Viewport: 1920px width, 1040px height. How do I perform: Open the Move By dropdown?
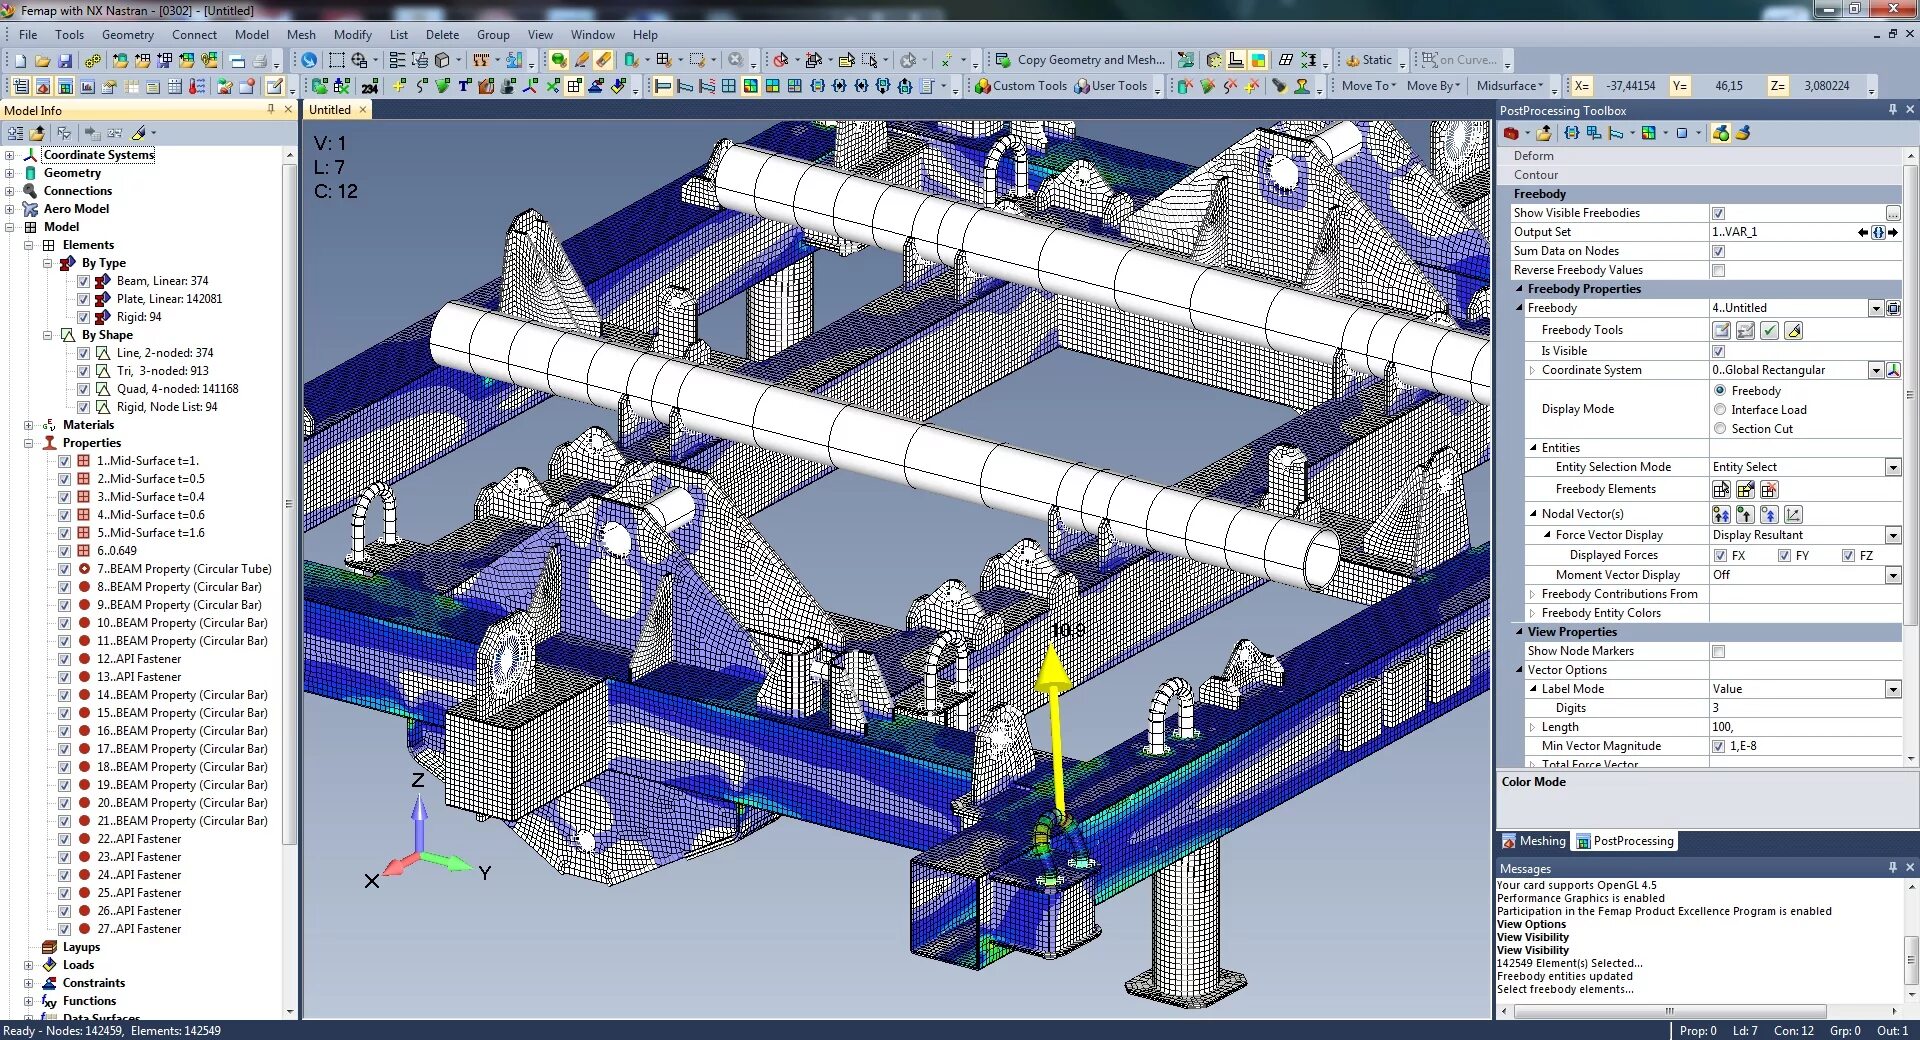[1433, 86]
